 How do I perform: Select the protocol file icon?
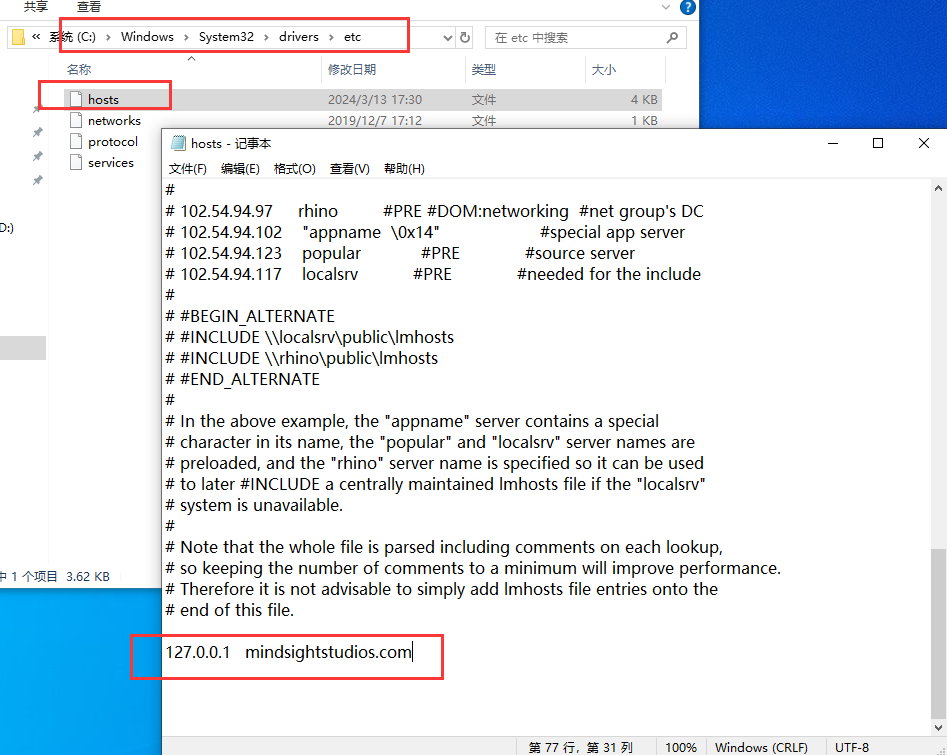[76, 141]
